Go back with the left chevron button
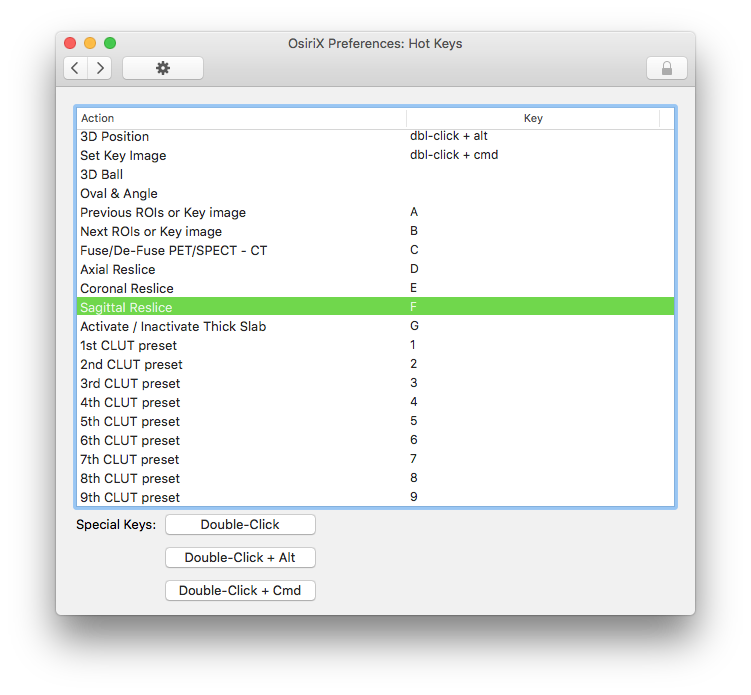The width and height of the screenshot is (751, 695). click(x=75, y=68)
